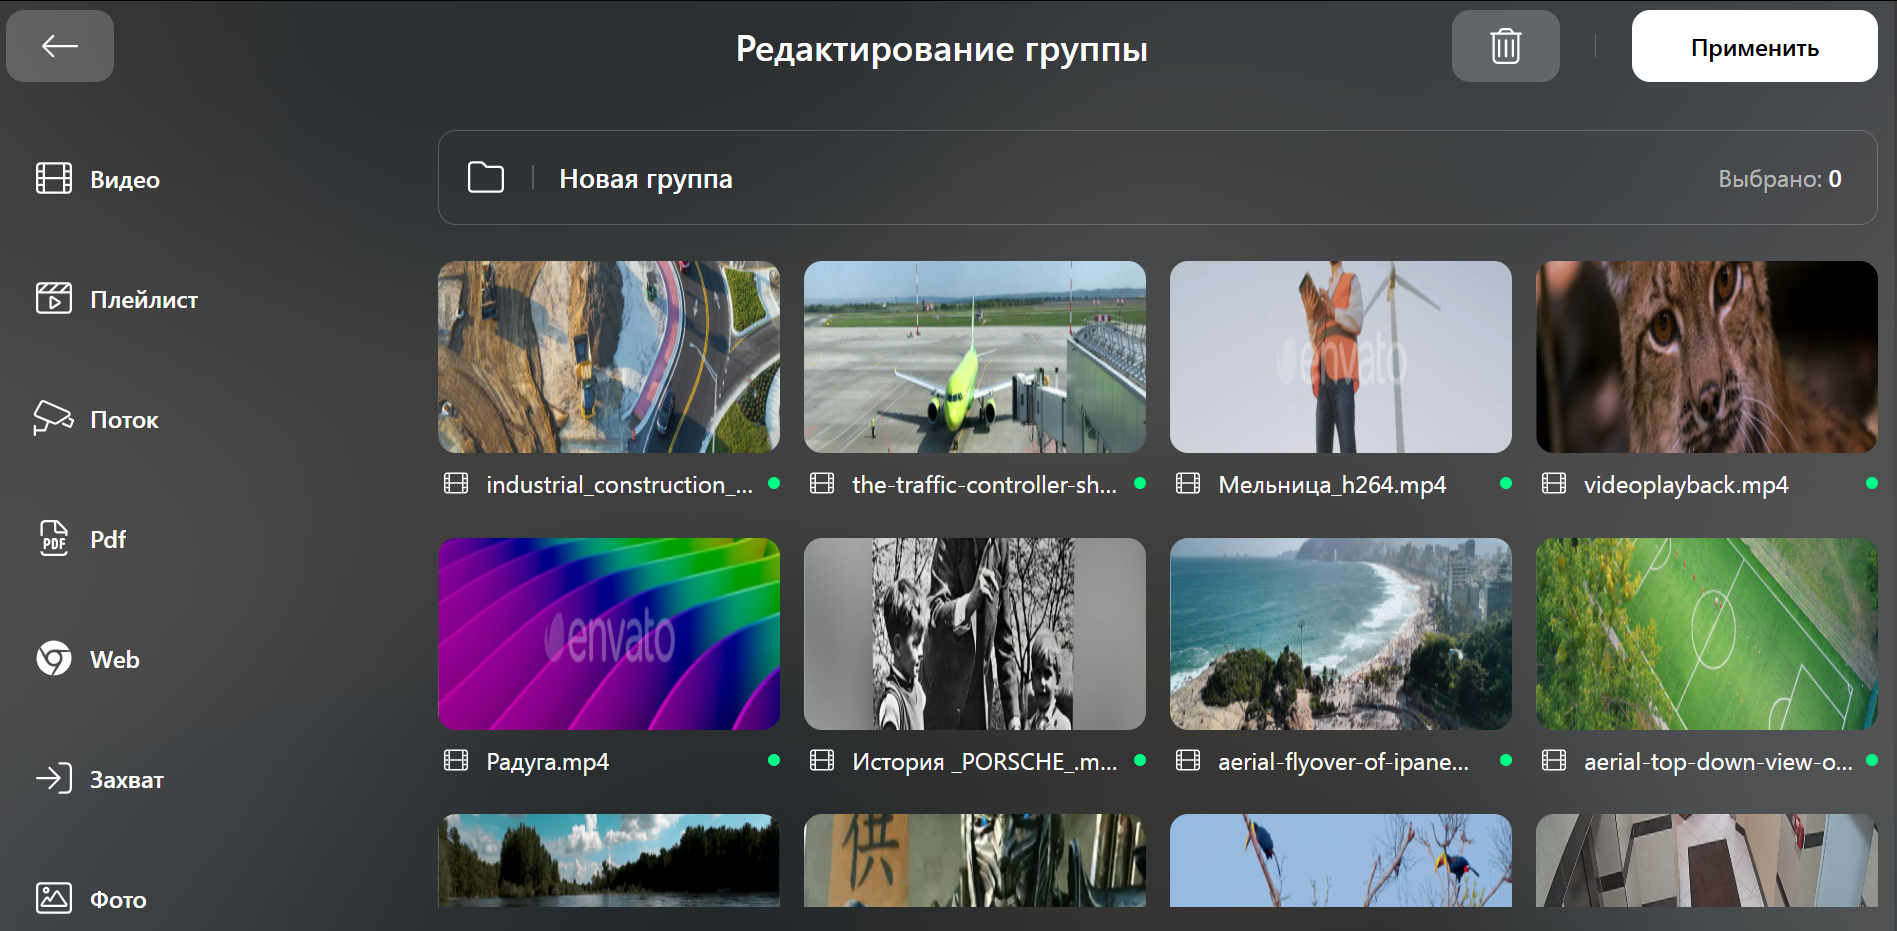The height and width of the screenshot is (931, 1897).
Task: Go back with the arrow button
Action: pyautogui.click(x=60, y=46)
